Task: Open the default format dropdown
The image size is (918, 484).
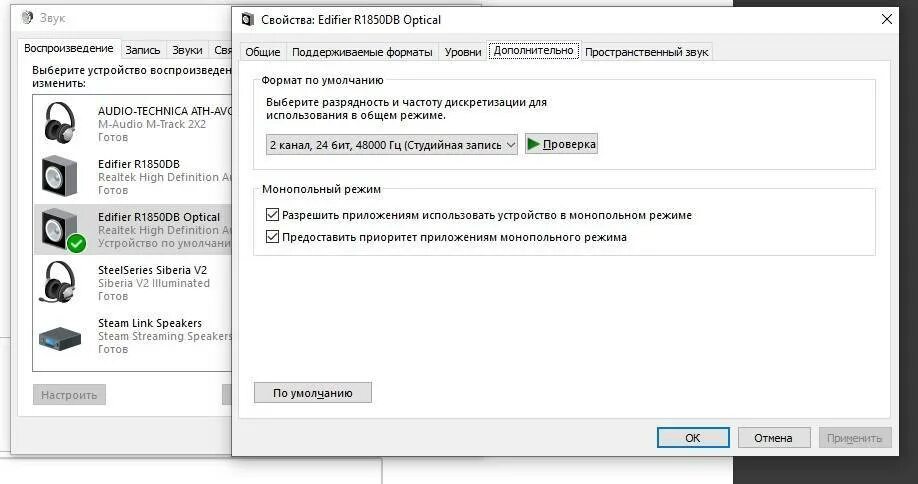Action: pyautogui.click(x=392, y=145)
